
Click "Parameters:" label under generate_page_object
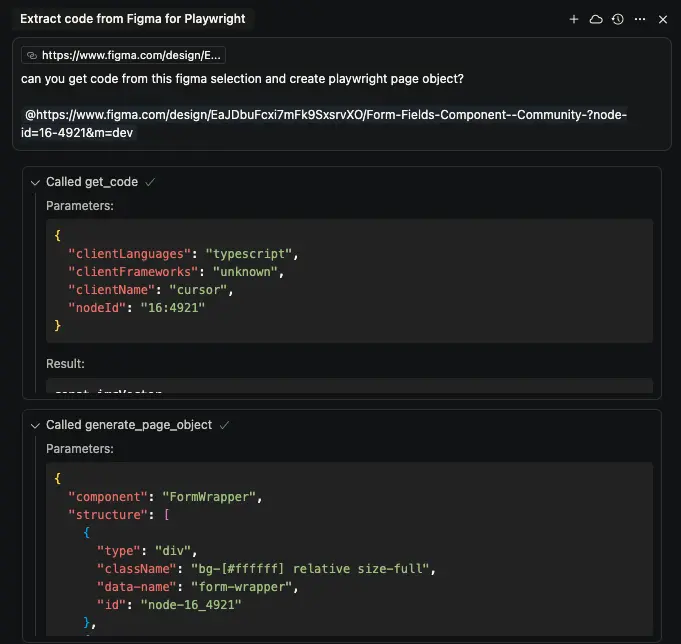(x=80, y=449)
